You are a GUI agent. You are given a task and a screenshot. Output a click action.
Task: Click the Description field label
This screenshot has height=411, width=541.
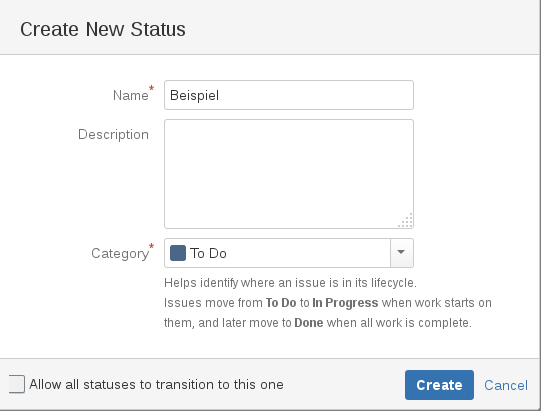pos(114,135)
